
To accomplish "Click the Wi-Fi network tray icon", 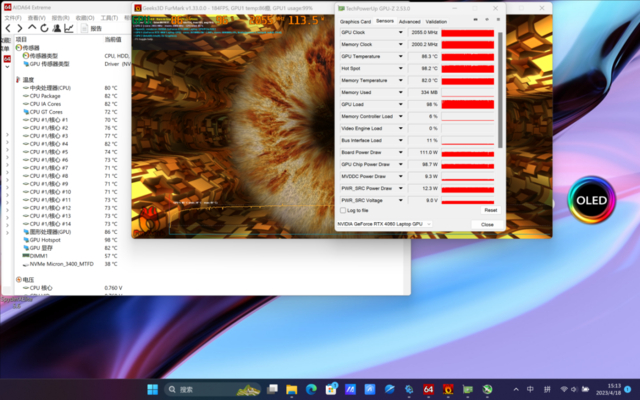I will pos(564,389).
